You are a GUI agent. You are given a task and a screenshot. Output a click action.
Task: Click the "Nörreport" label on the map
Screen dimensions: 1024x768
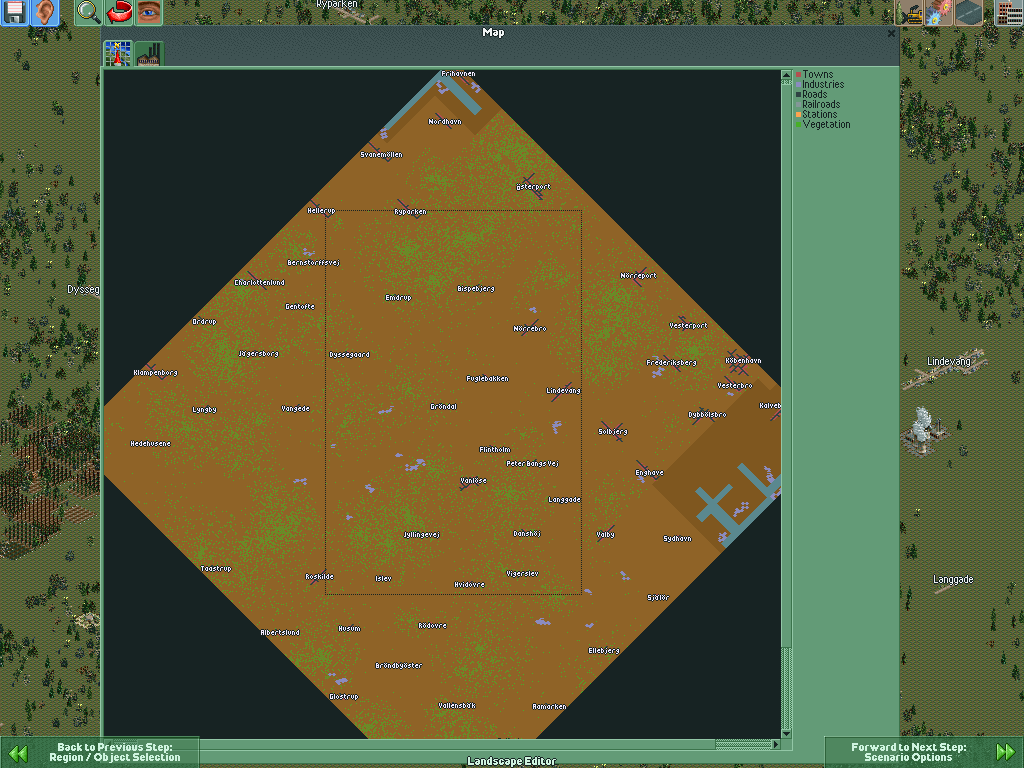[x=639, y=276]
